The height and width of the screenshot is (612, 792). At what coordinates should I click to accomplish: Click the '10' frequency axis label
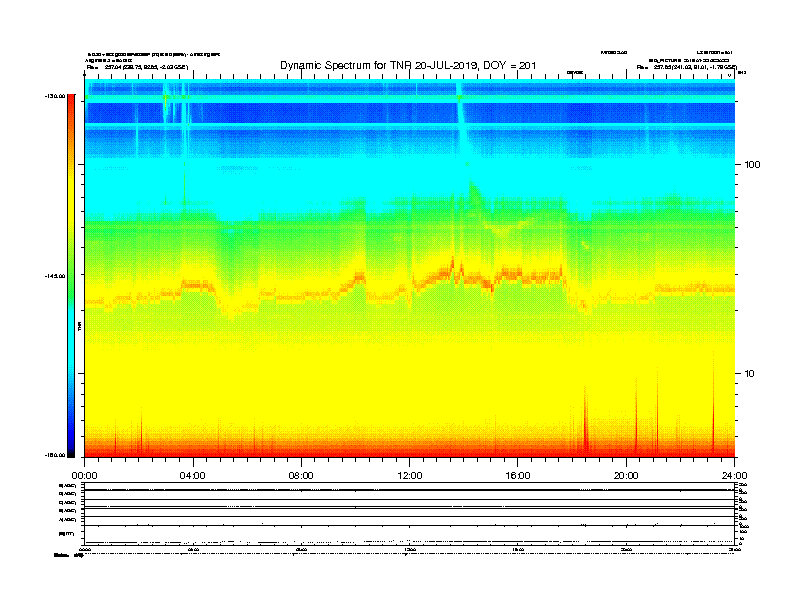click(749, 374)
